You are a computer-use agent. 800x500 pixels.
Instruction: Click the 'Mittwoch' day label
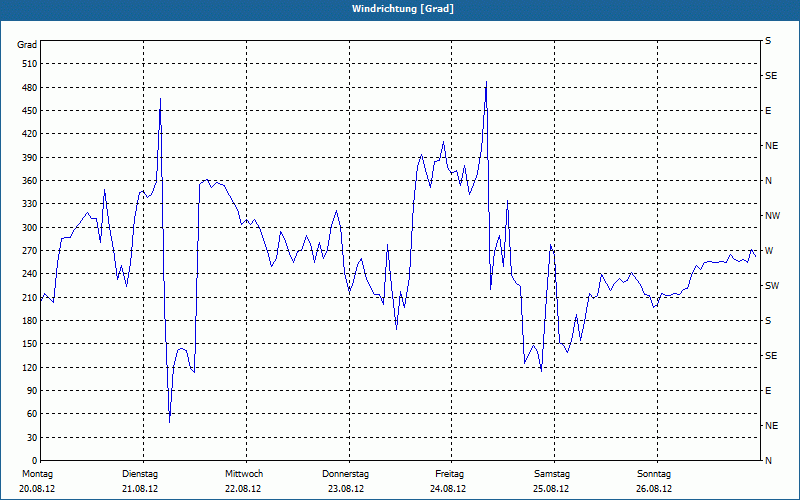244,474
